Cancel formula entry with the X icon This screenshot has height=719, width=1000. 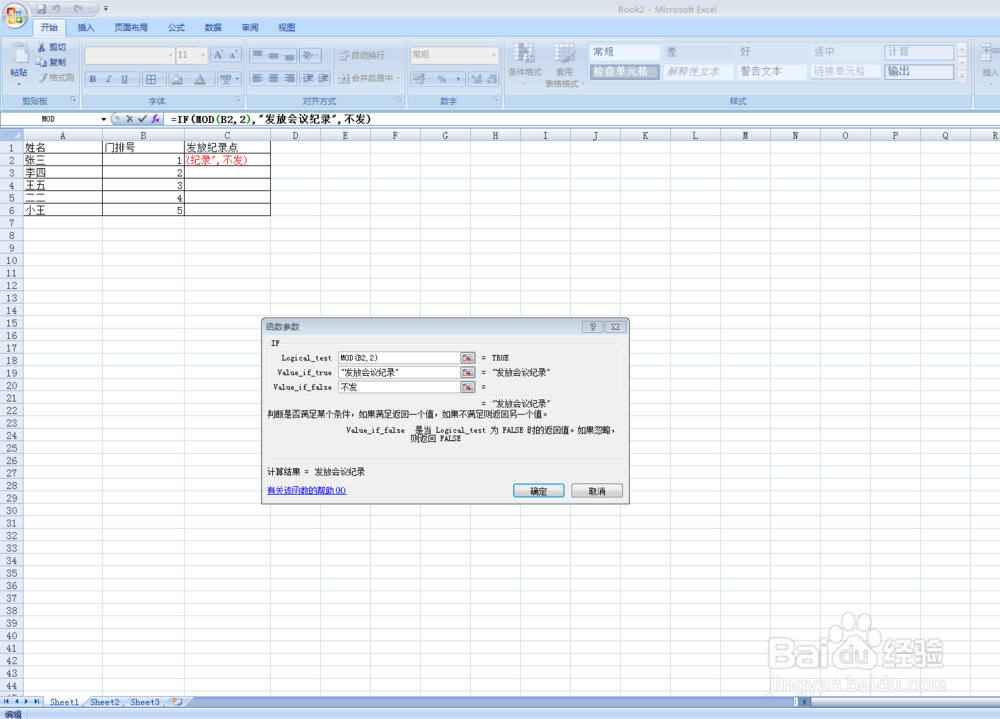coord(129,119)
